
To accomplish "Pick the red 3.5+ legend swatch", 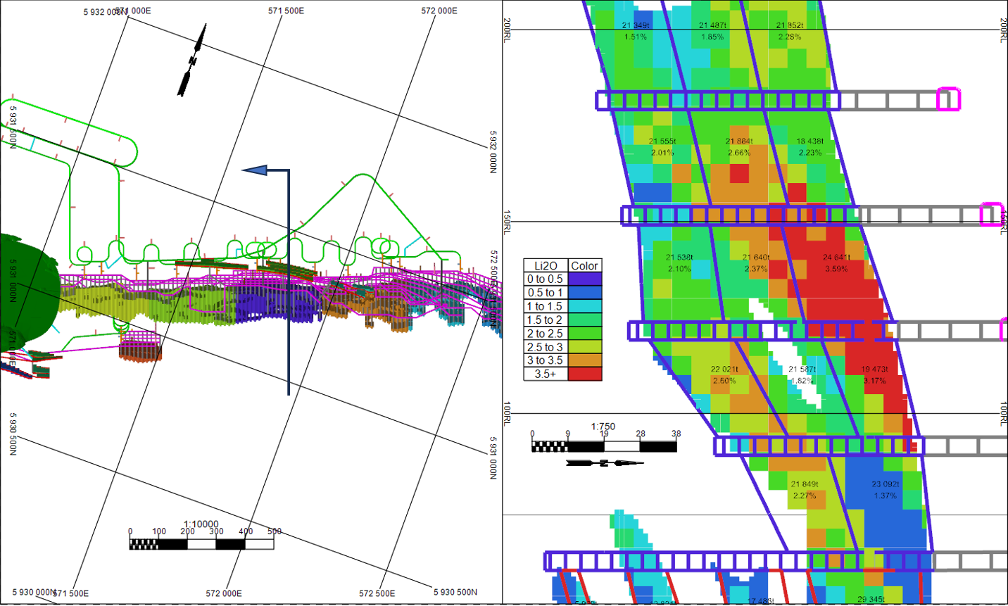I will (586, 374).
